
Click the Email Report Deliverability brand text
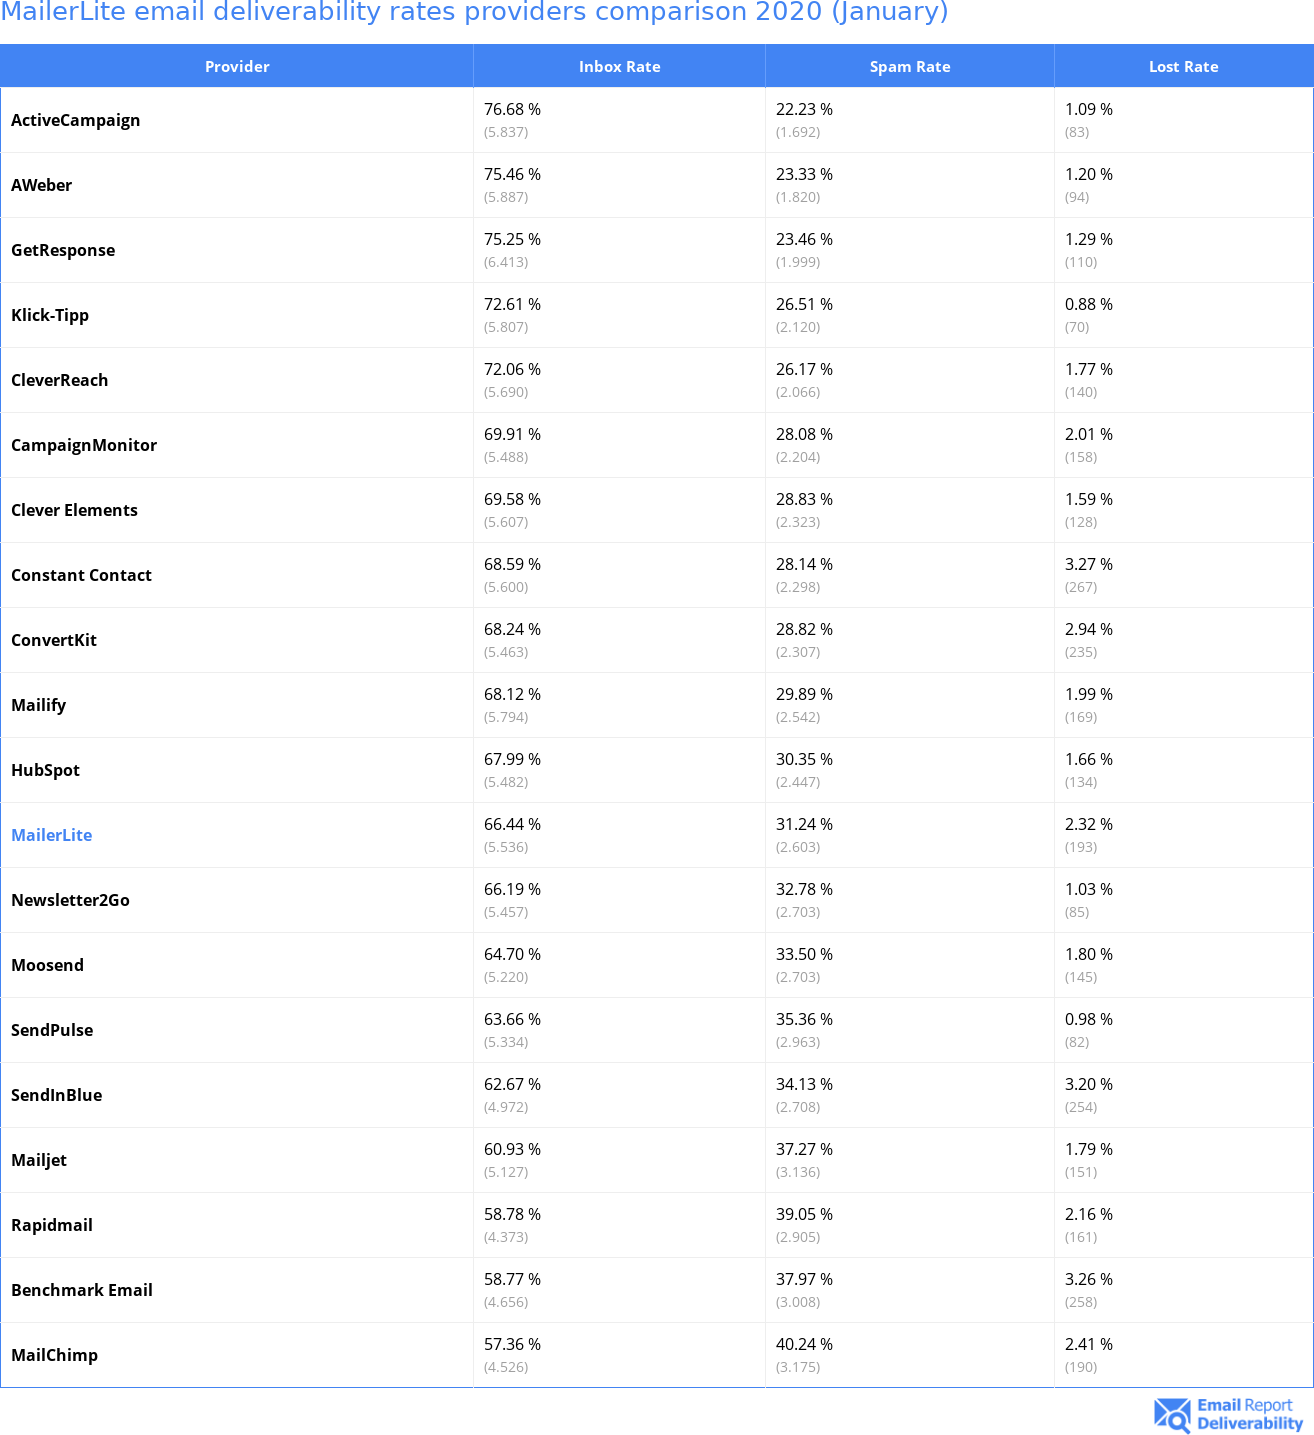1250,1415
